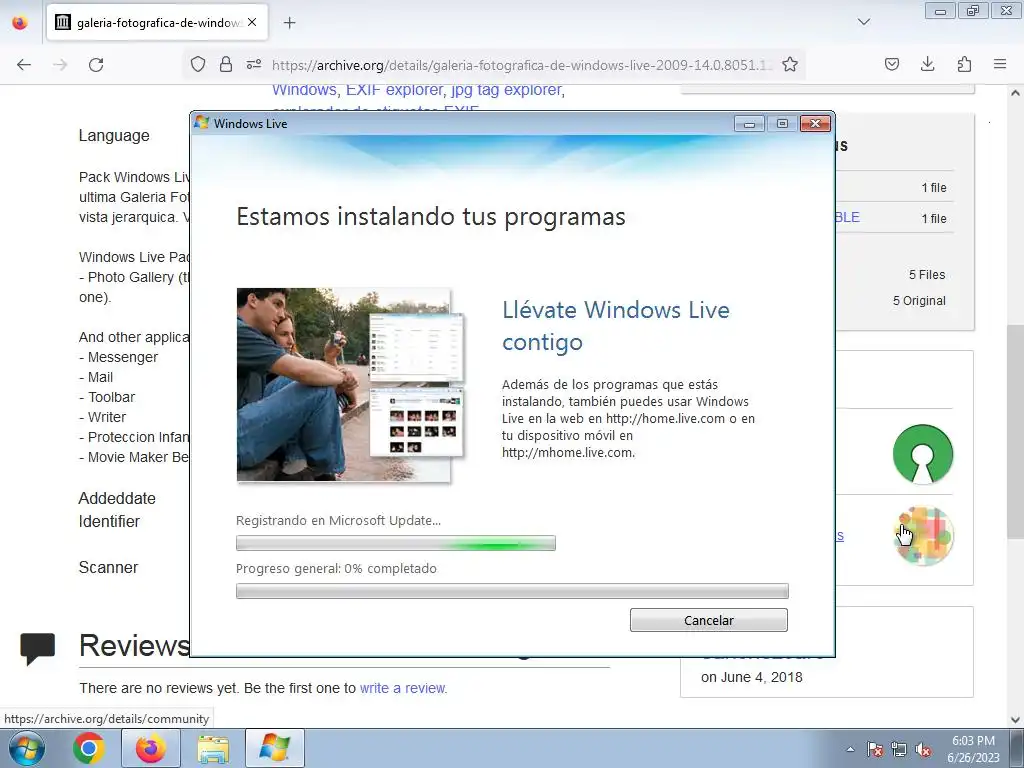Close the Windows Live installer window
The width and height of the screenshot is (1024, 768).
pos(815,123)
